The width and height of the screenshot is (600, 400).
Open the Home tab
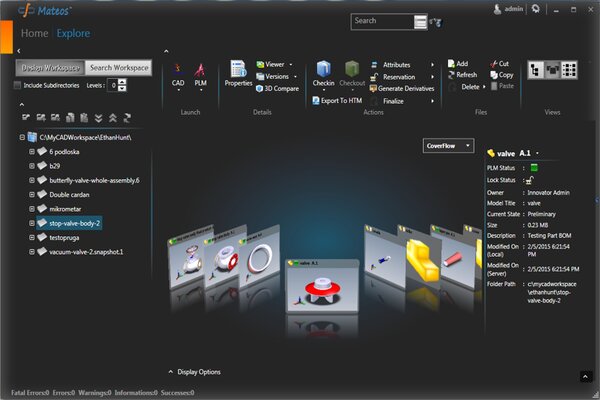(x=34, y=33)
